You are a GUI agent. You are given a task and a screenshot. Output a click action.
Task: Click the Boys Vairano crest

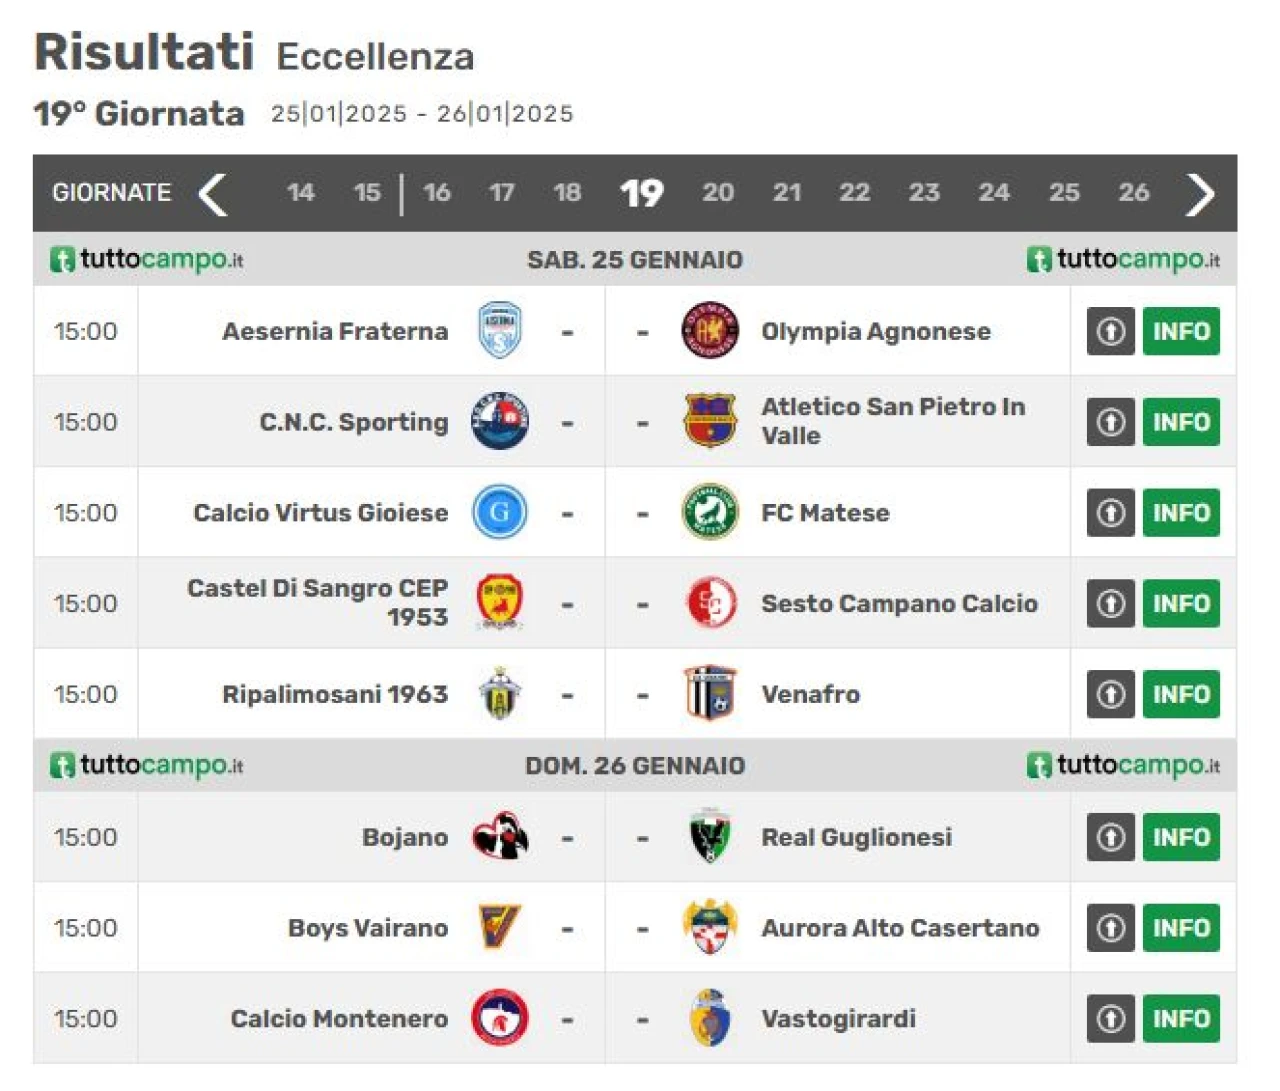coord(500,927)
